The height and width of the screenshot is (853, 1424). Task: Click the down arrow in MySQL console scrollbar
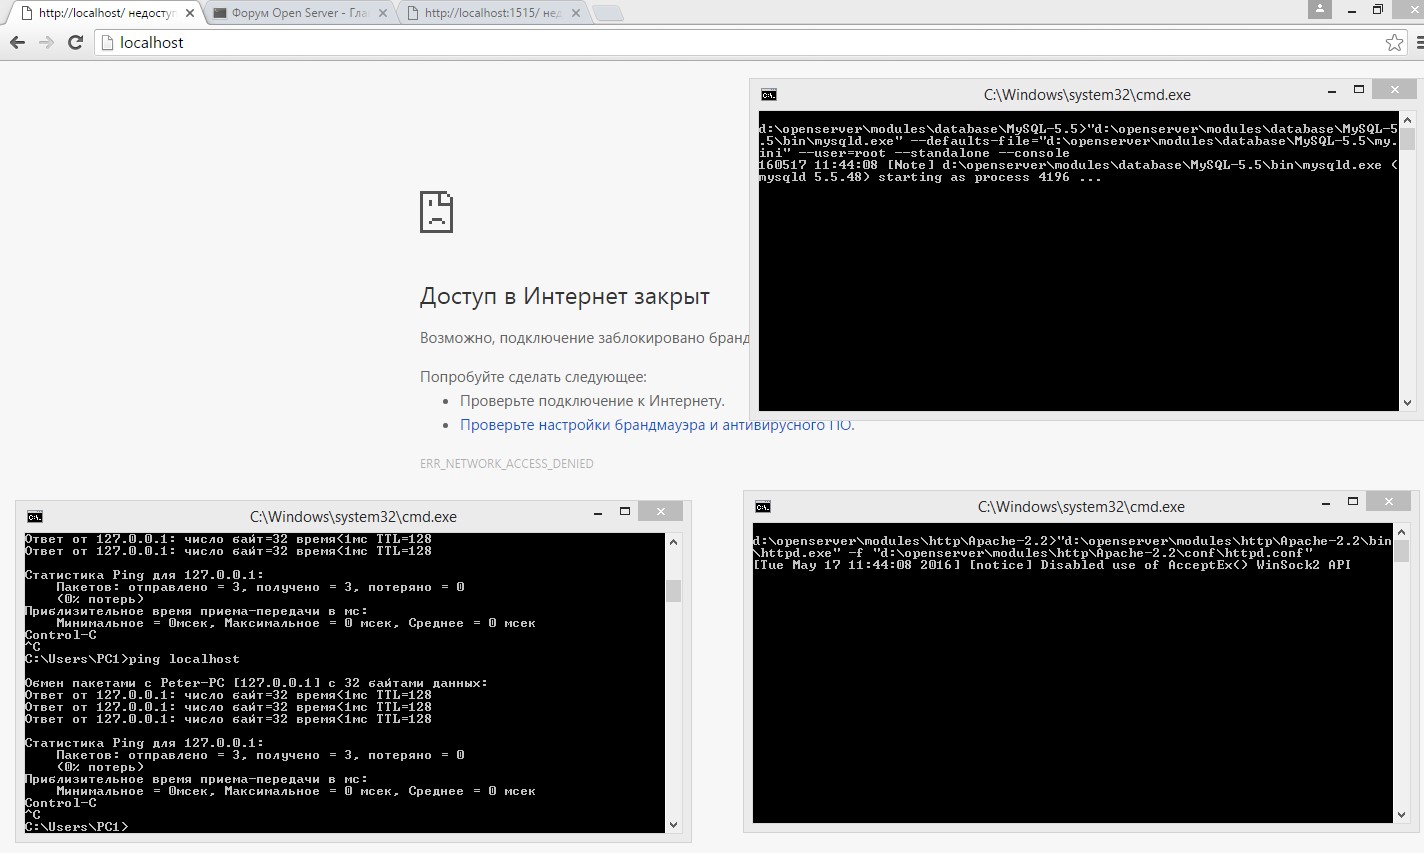(x=1407, y=403)
